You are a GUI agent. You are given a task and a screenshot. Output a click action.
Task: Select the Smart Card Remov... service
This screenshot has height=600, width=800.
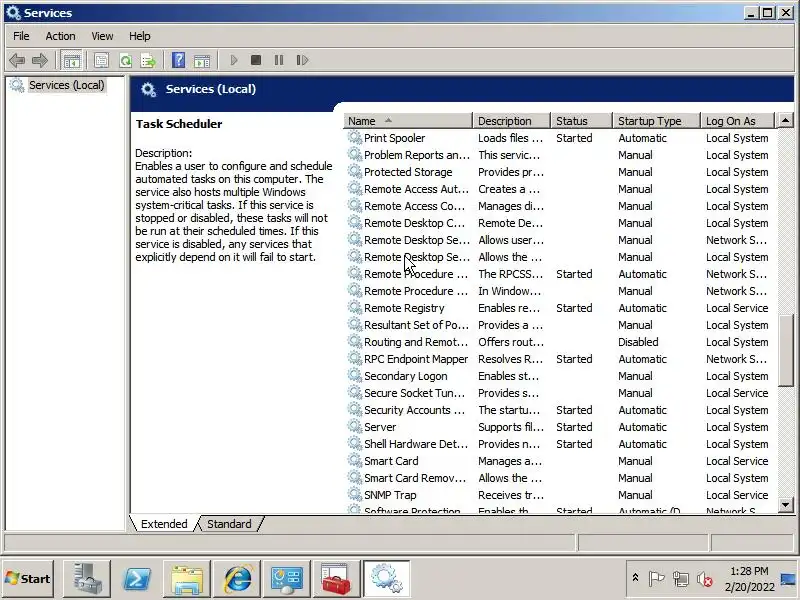pos(560,478)
